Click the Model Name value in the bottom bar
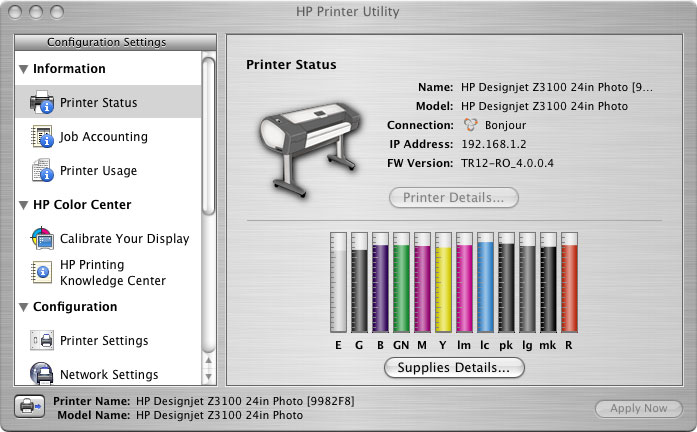The width and height of the screenshot is (697, 432). (220, 415)
